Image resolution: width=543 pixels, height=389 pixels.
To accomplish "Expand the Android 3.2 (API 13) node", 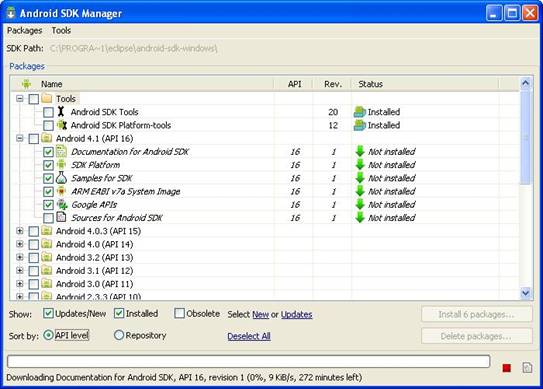I will (x=20, y=257).
